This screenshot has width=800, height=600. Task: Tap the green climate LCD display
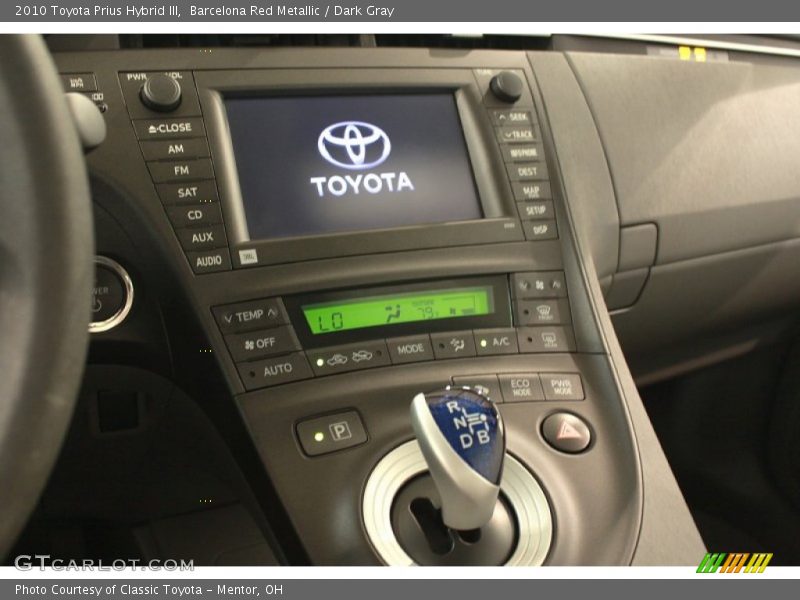(x=397, y=310)
